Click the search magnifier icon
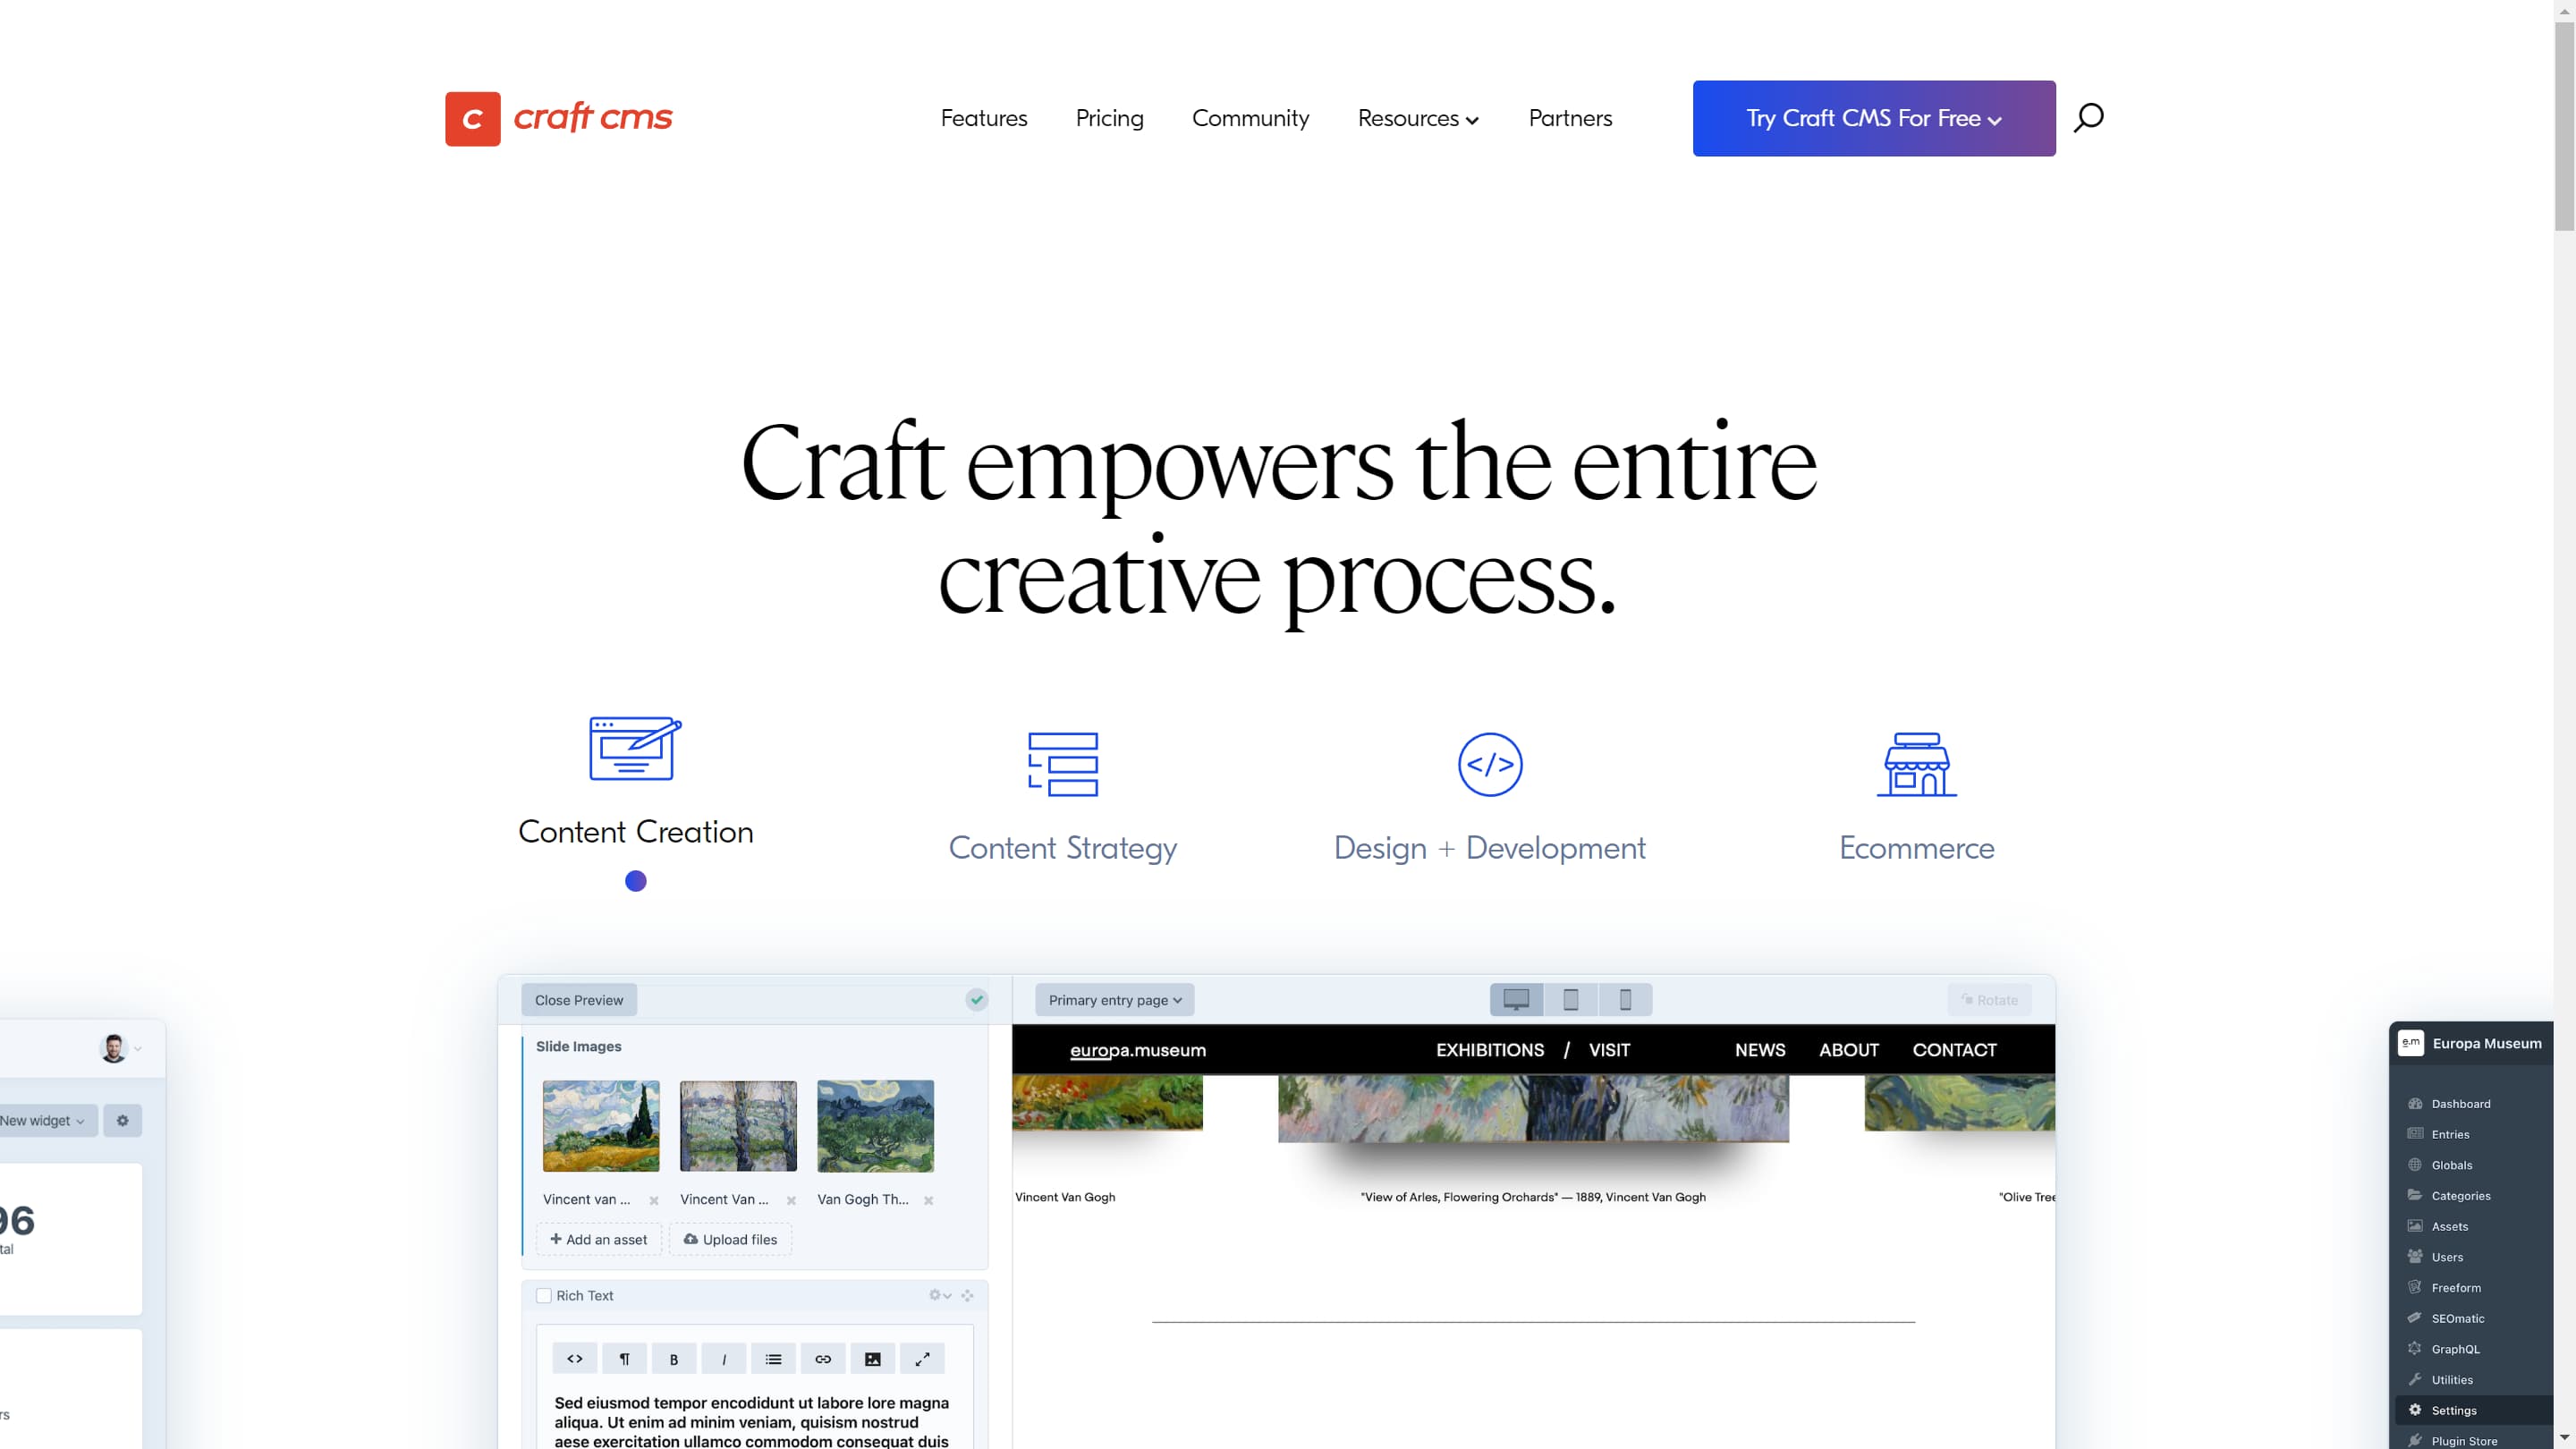This screenshot has height=1449, width=2576. [x=2088, y=118]
